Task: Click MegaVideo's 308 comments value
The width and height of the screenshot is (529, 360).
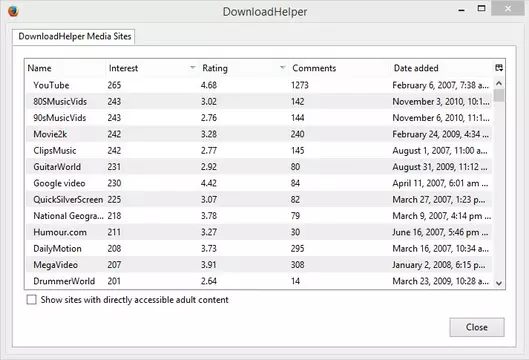Action: 298,265
